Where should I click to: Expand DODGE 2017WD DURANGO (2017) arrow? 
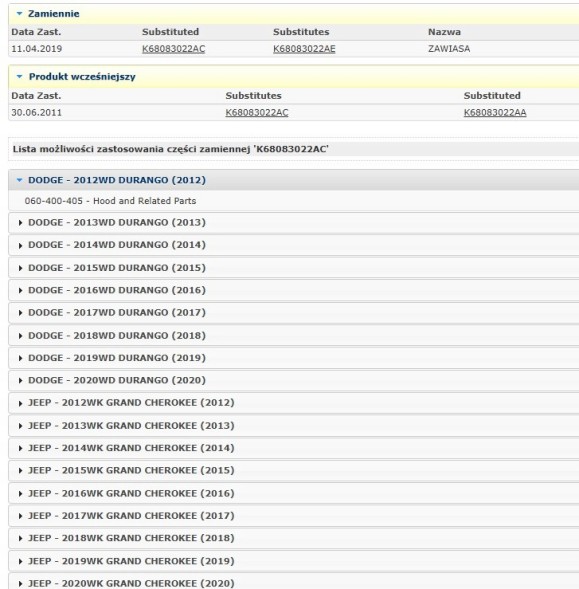click(x=20, y=313)
